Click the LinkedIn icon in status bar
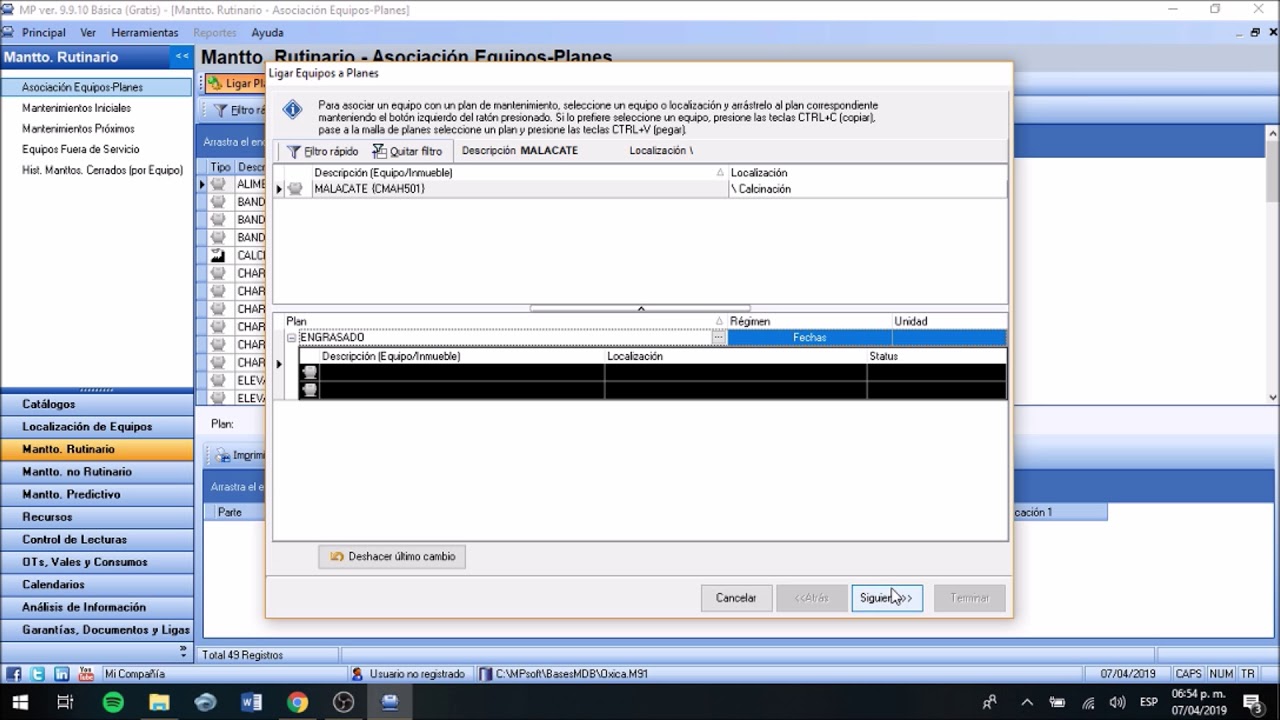Image resolution: width=1280 pixels, height=720 pixels. (61, 674)
